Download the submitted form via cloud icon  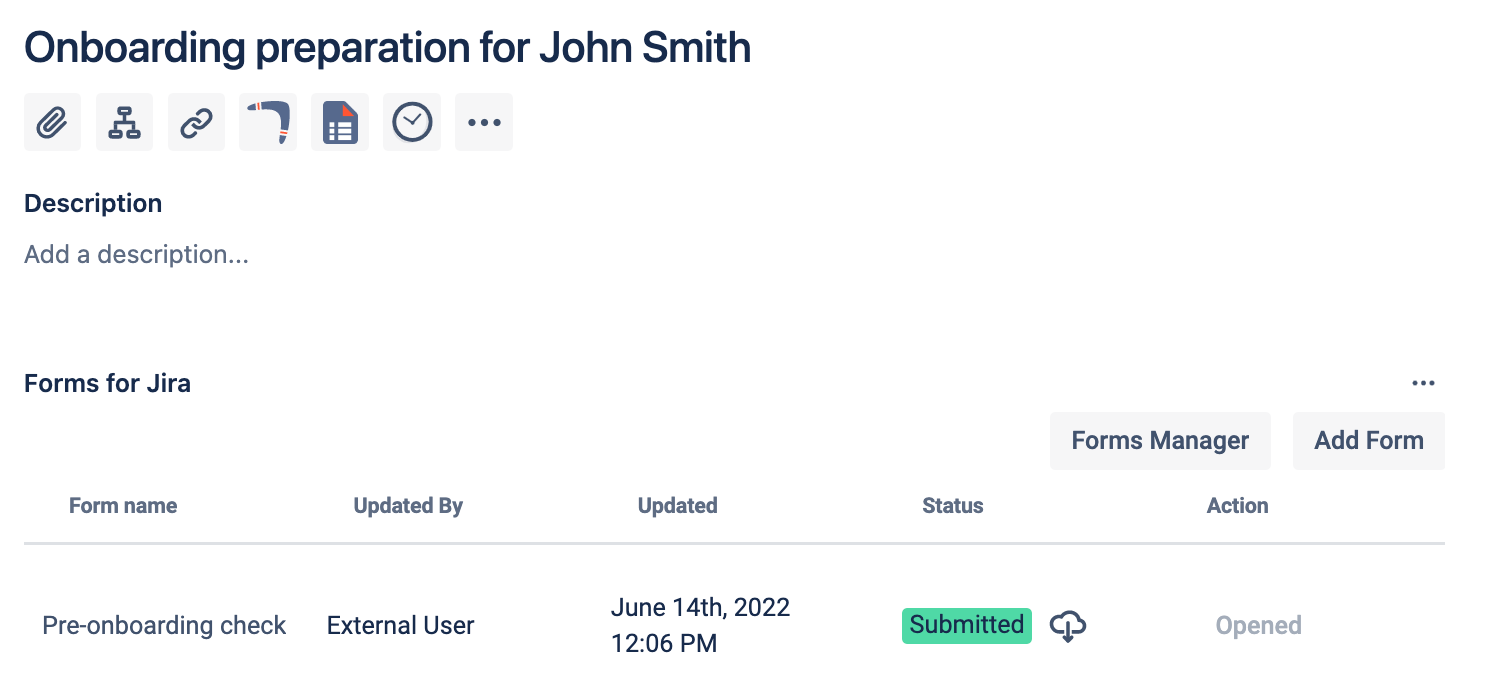[1067, 625]
